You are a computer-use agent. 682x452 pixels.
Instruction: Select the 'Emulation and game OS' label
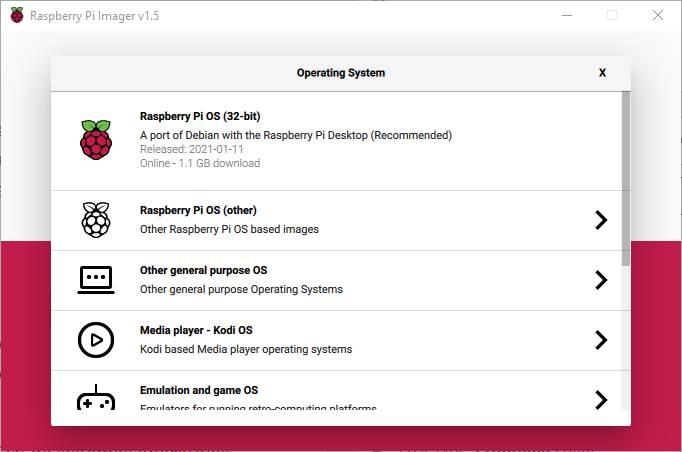pos(198,390)
